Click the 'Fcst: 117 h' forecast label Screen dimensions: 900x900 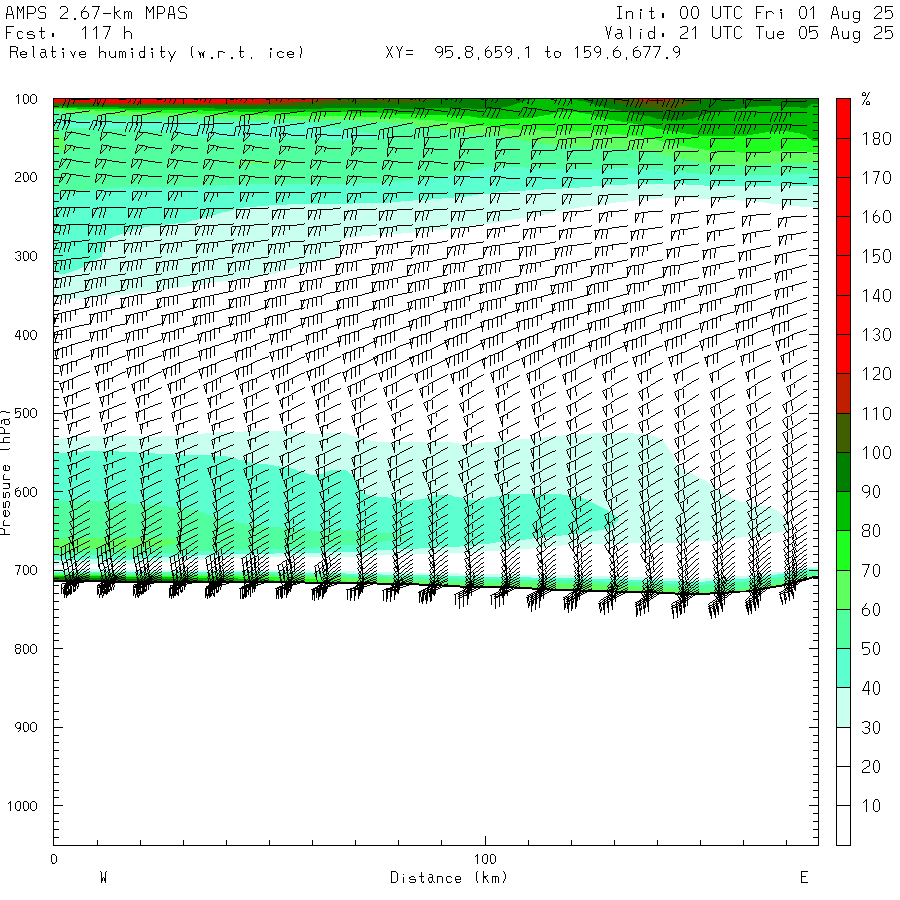point(69,33)
